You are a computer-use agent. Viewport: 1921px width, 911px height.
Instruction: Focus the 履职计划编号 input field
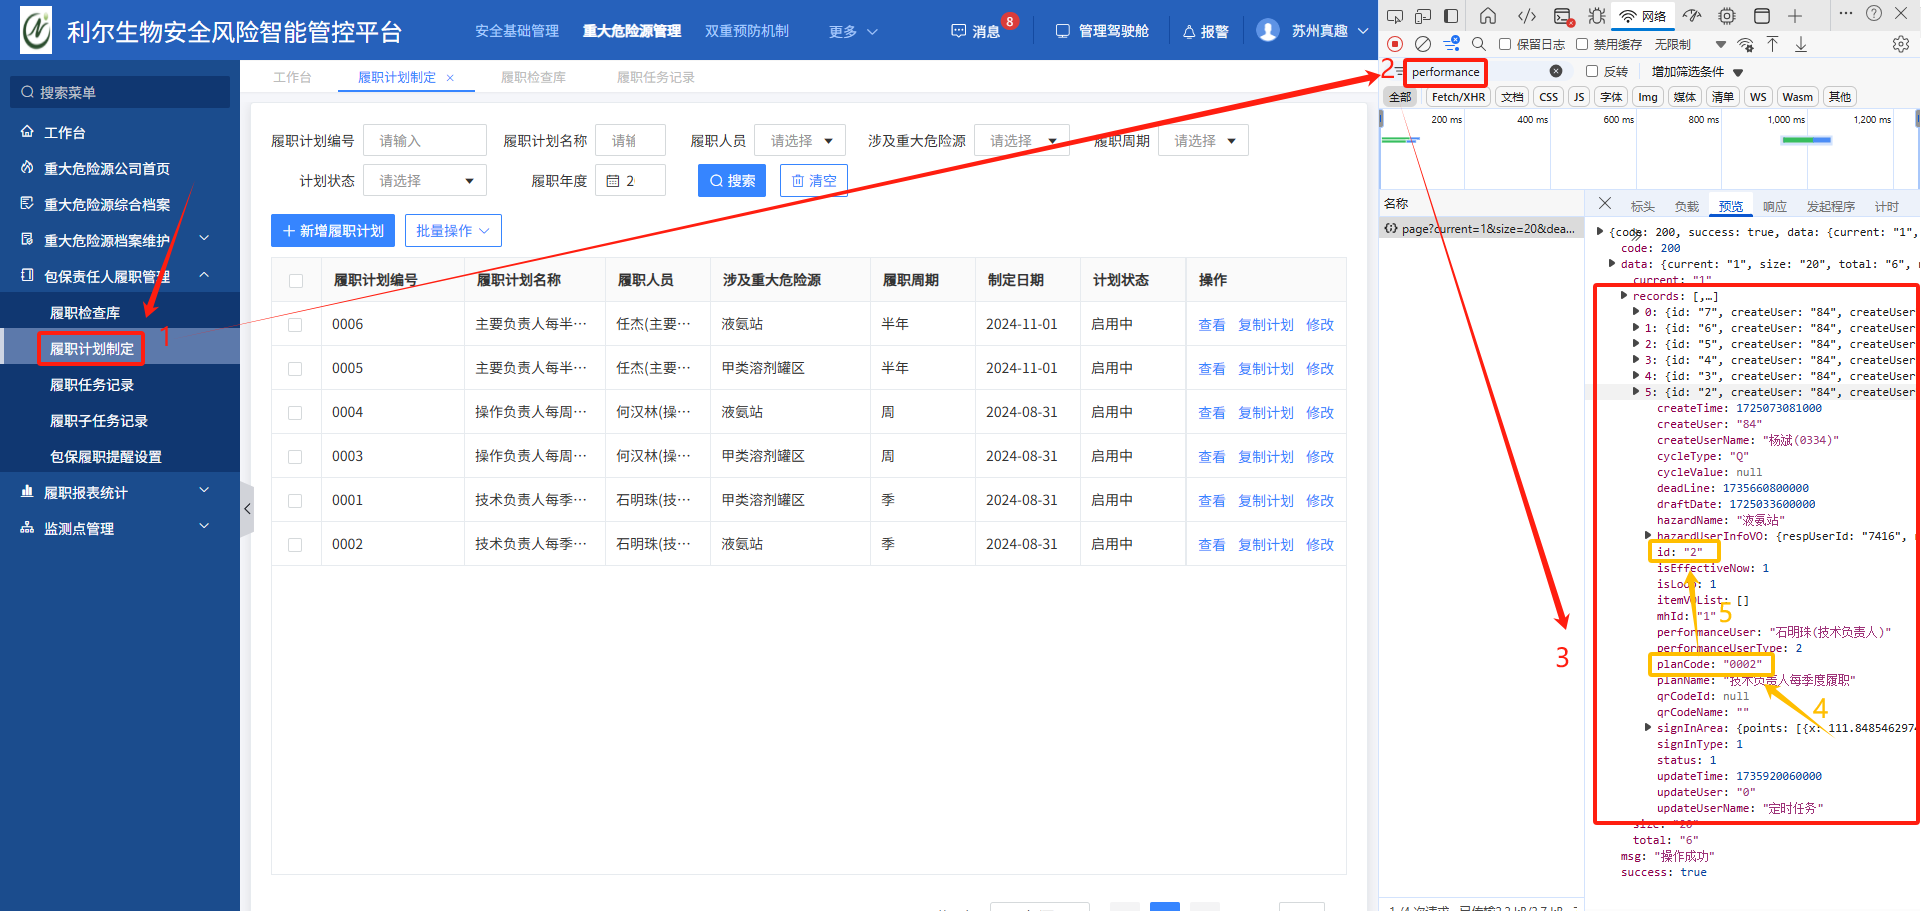tap(425, 140)
